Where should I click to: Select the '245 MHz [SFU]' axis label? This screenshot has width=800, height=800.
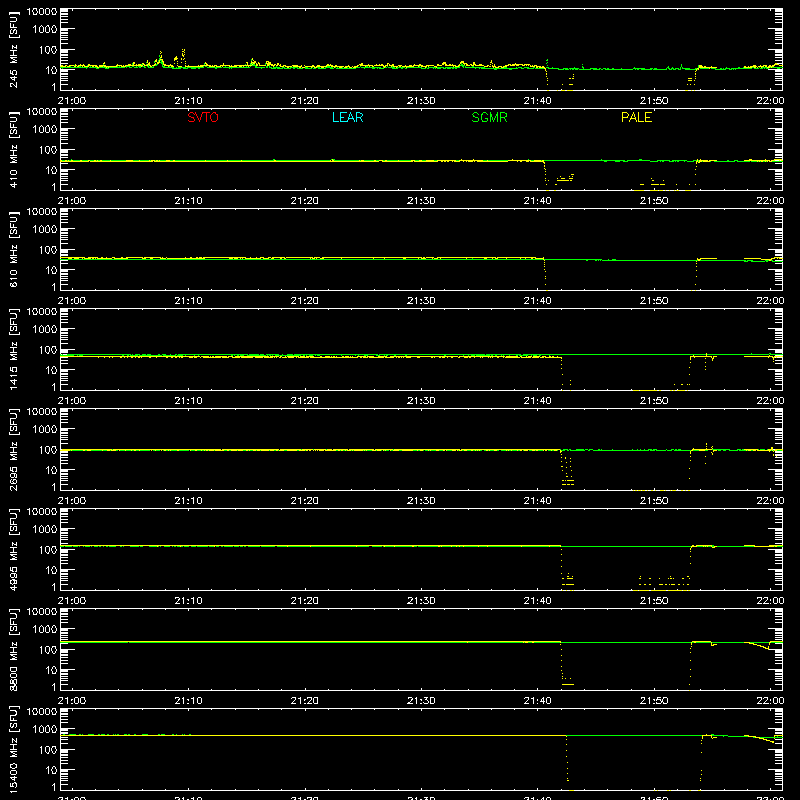click(14, 50)
